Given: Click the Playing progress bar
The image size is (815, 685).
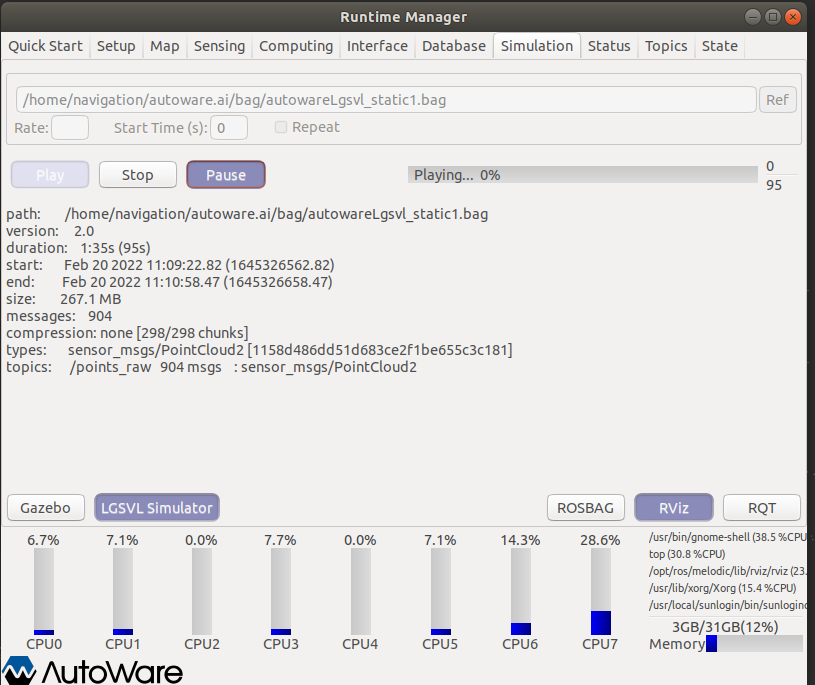Looking at the screenshot, I should (x=583, y=175).
